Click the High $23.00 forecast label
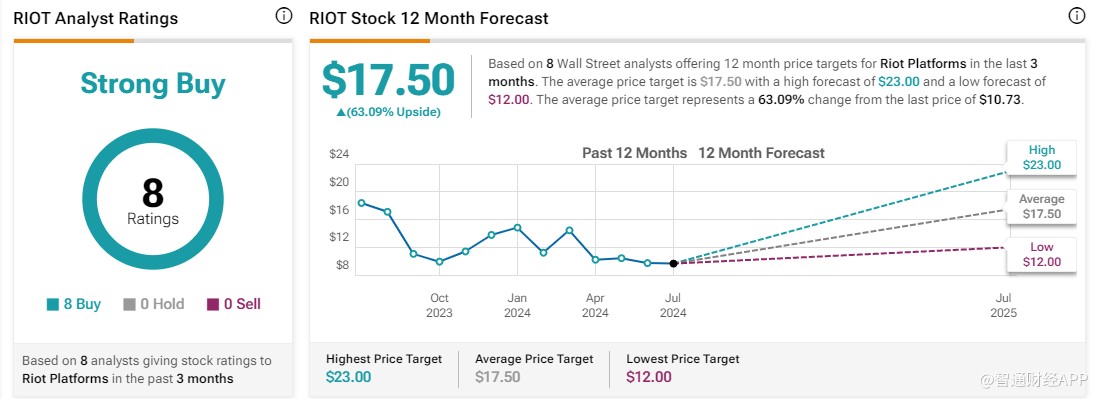 click(1041, 158)
